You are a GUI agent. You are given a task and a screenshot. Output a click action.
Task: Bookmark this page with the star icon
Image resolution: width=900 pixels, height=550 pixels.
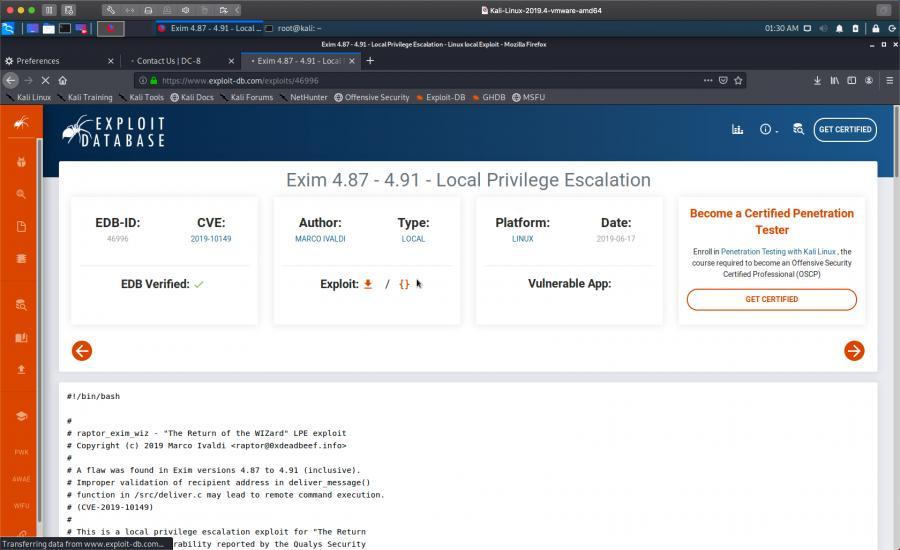(x=738, y=80)
